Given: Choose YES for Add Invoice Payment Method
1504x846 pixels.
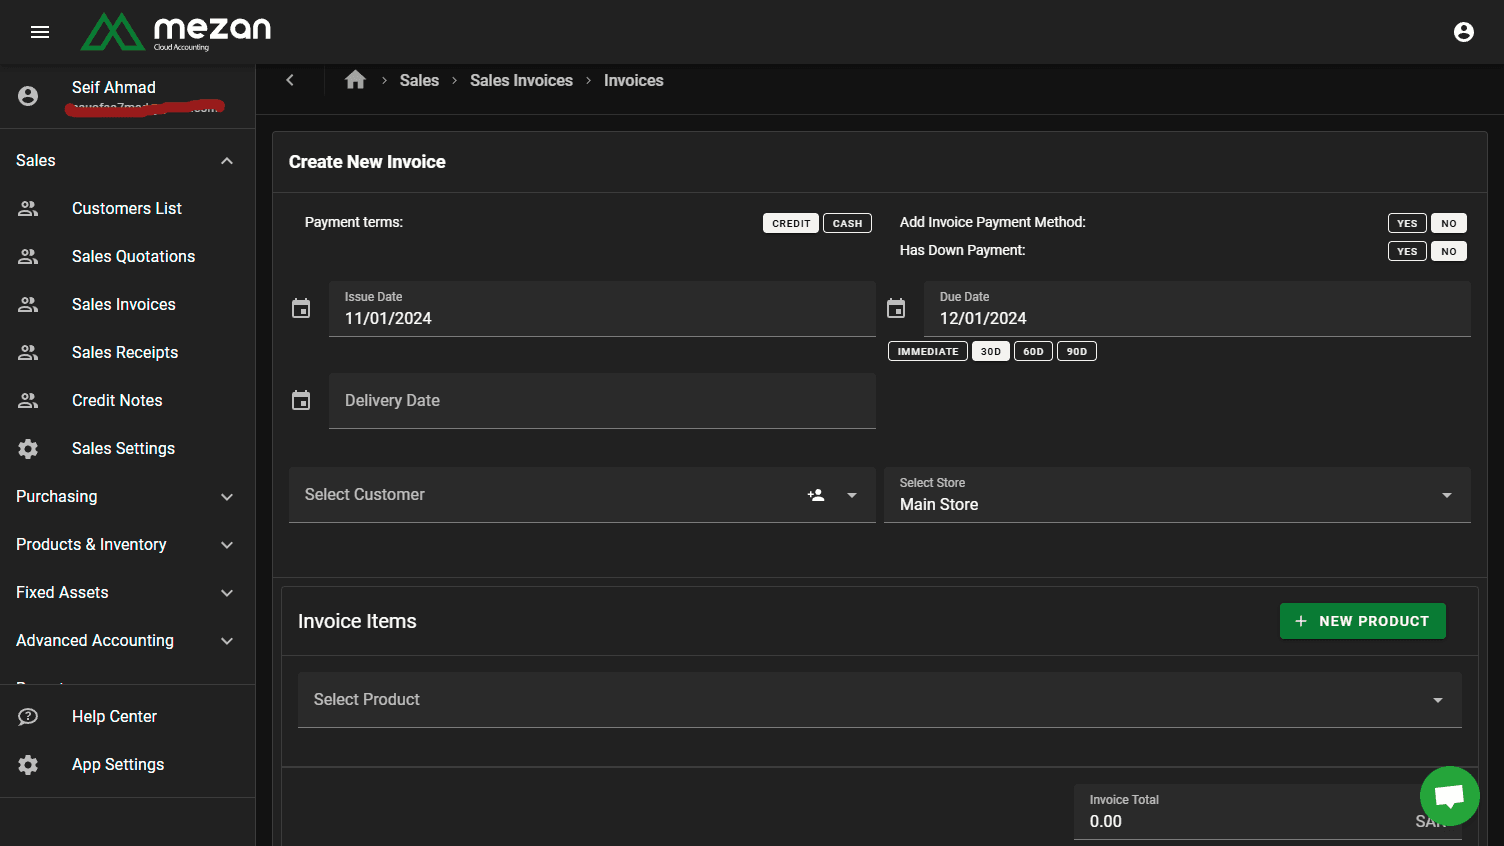Looking at the screenshot, I should 1407,223.
